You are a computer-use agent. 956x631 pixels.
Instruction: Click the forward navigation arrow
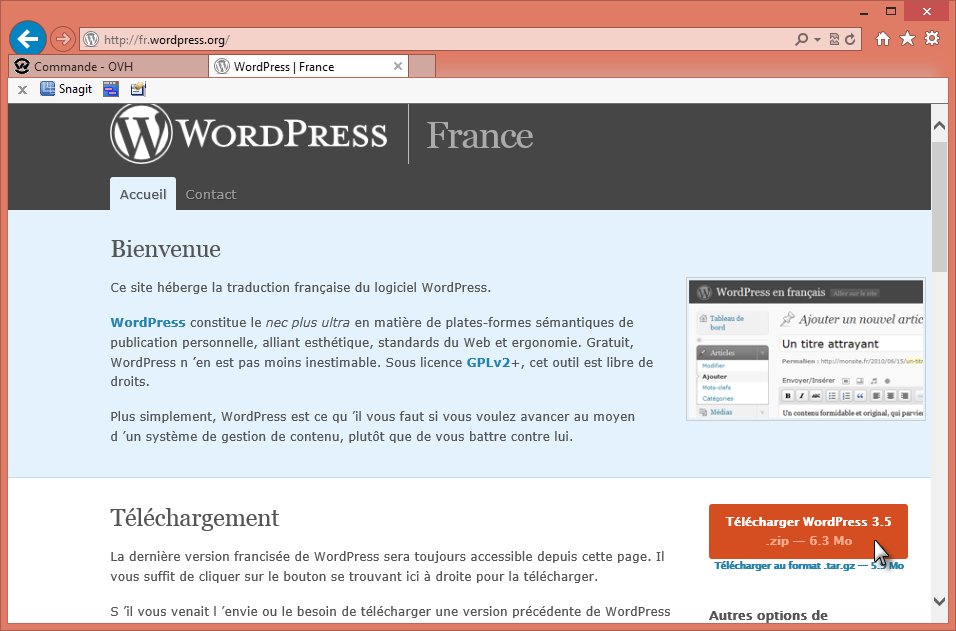pyautogui.click(x=62, y=39)
